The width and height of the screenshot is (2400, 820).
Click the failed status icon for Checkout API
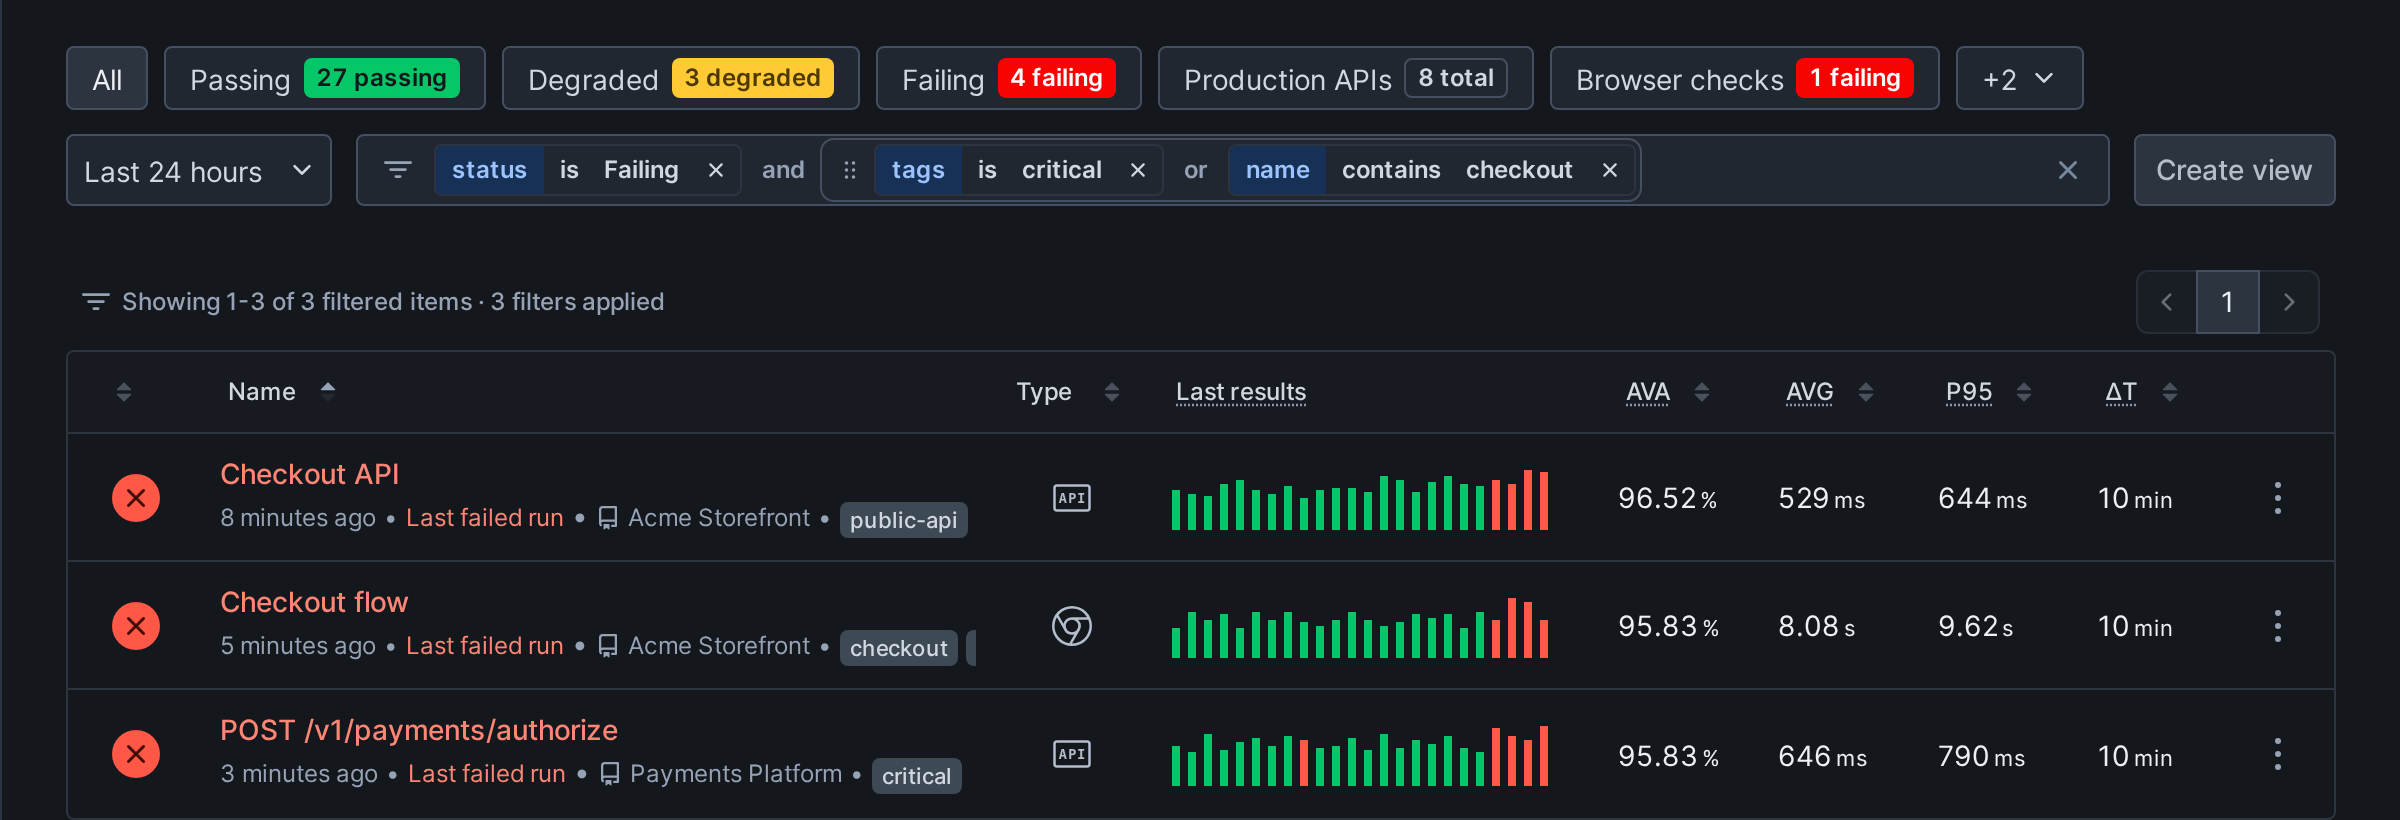click(136, 498)
